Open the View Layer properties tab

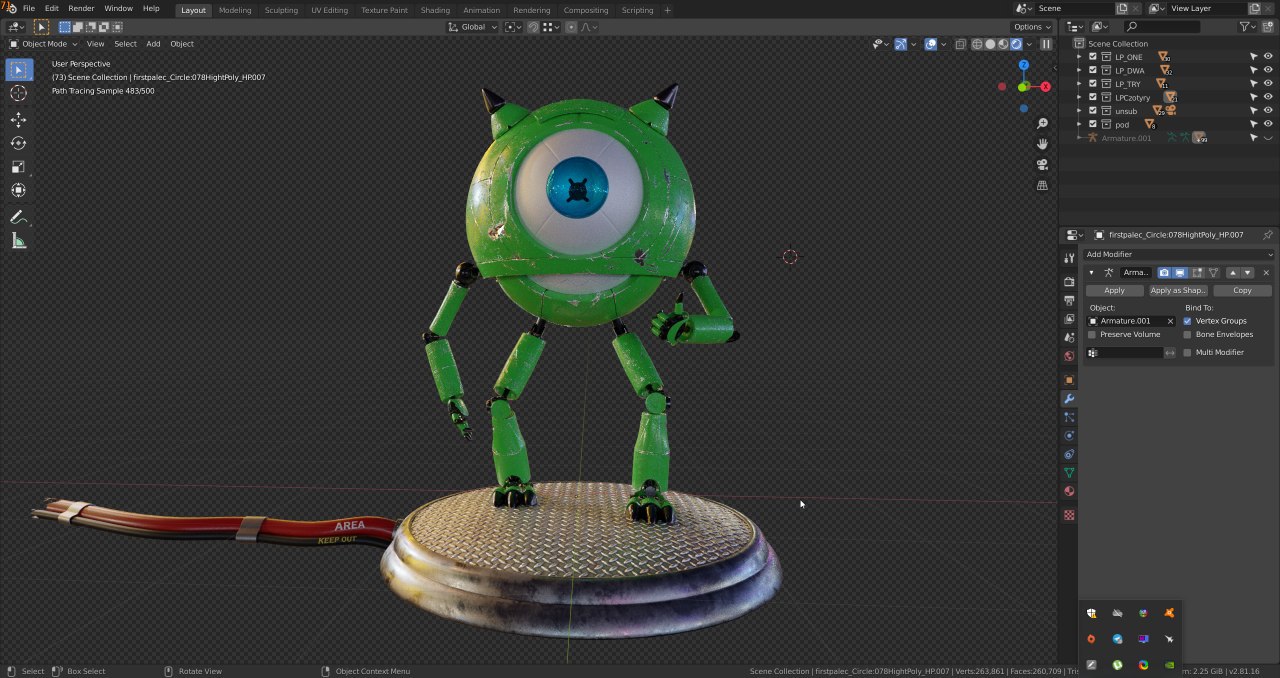point(1069,319)
